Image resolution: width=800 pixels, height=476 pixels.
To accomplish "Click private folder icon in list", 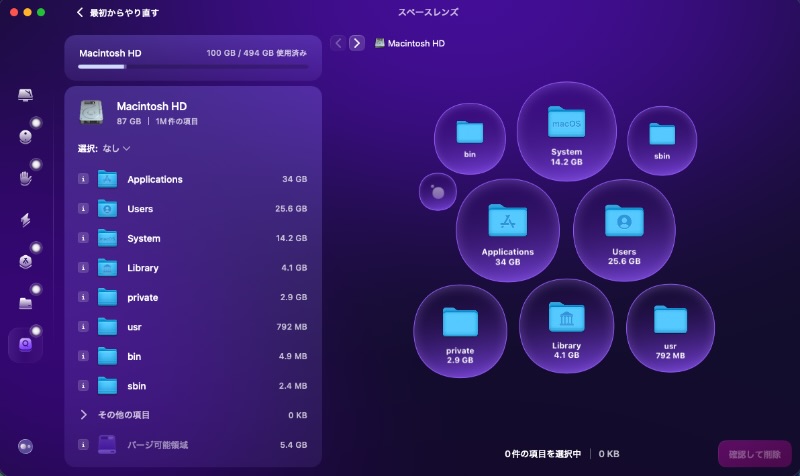I will [107, 297].
